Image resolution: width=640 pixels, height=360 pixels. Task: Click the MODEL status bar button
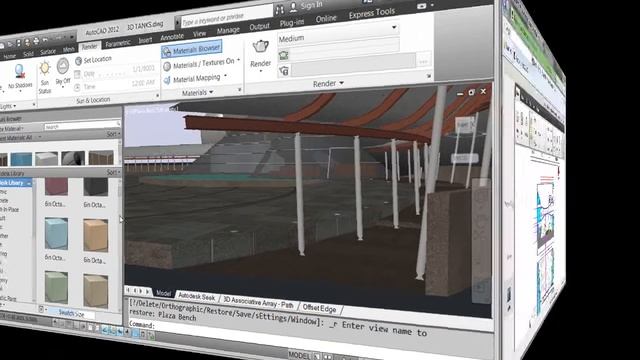[299, 356]
